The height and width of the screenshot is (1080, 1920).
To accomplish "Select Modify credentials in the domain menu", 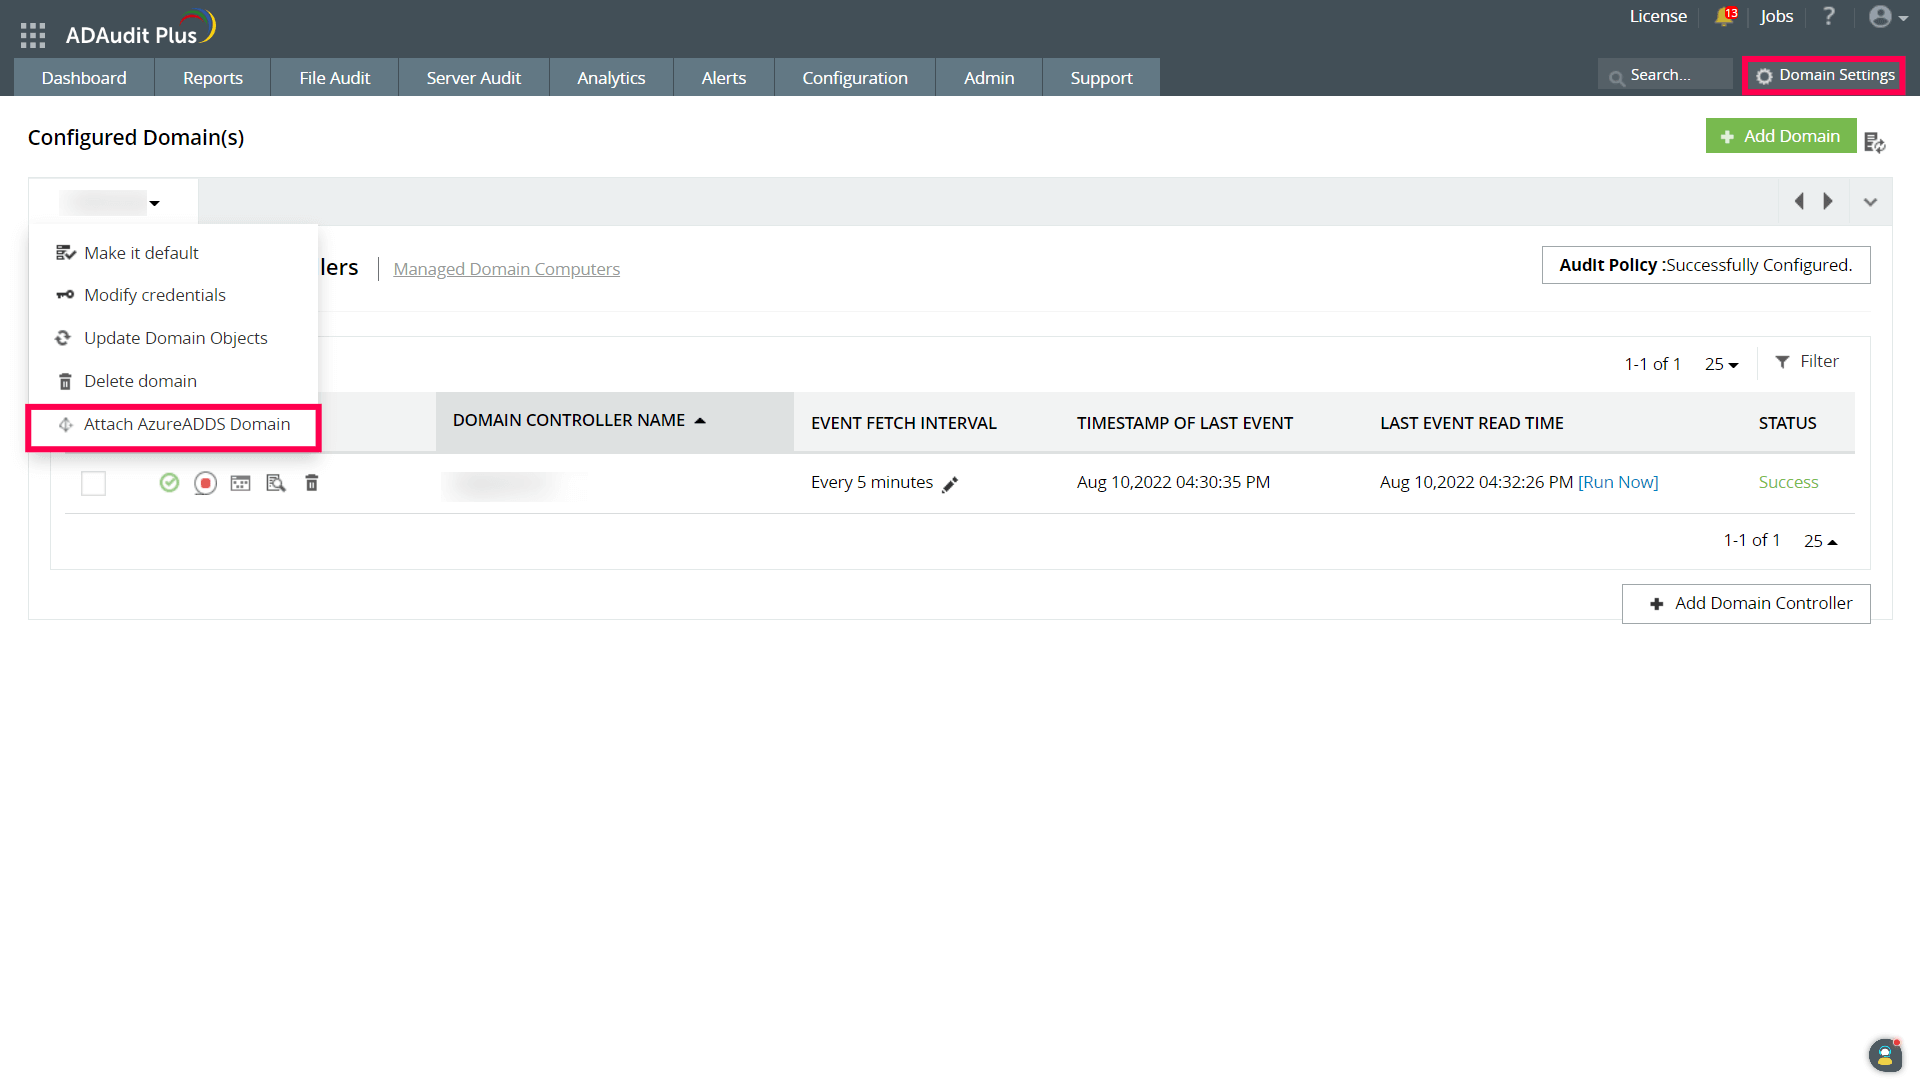I will click(155, 295).
